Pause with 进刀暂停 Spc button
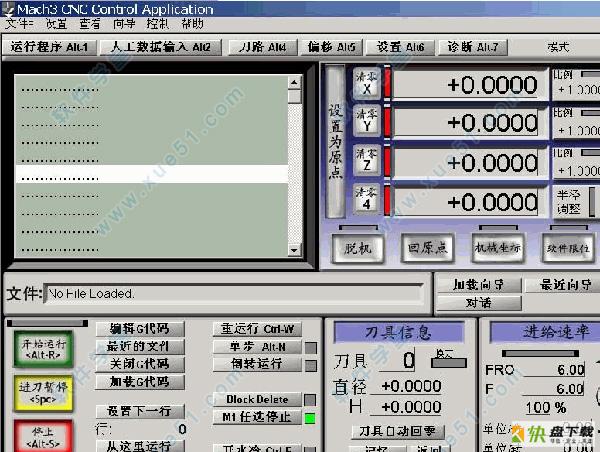The height and width of the screenshot is (452, 600). click(x=43, y=393)
